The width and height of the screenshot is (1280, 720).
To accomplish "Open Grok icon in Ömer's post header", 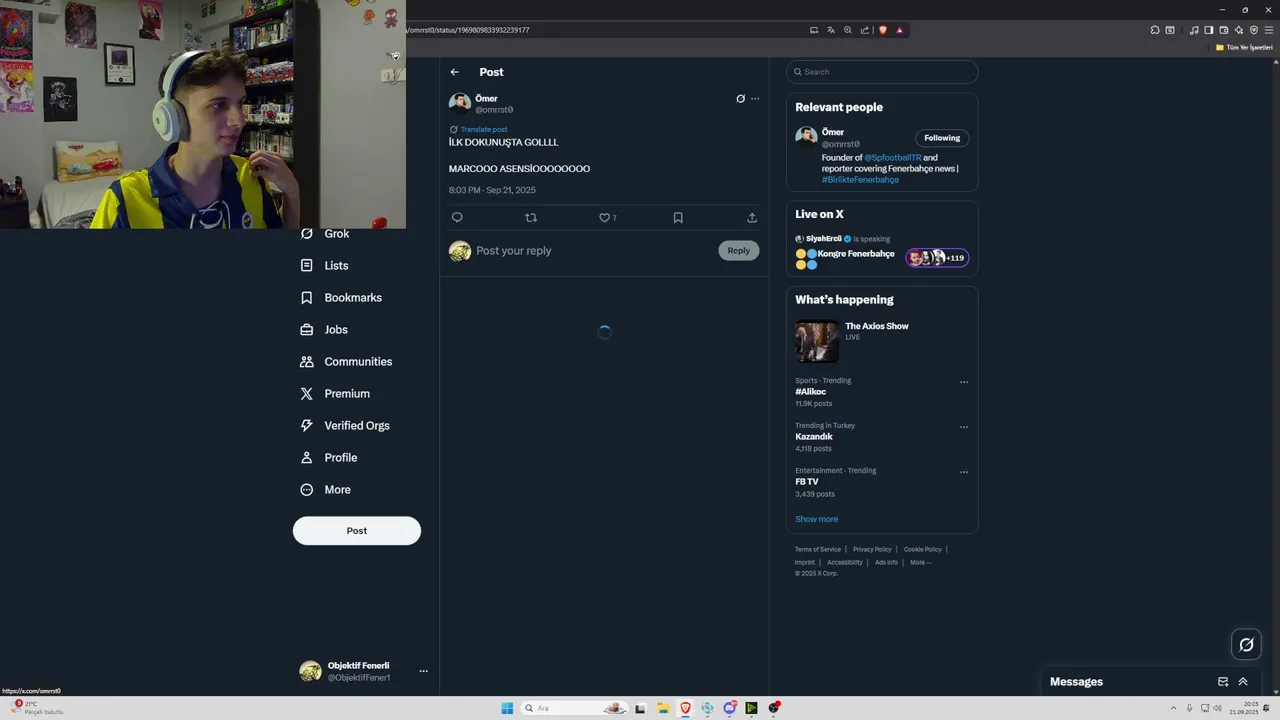I will (x=740, y=99).
